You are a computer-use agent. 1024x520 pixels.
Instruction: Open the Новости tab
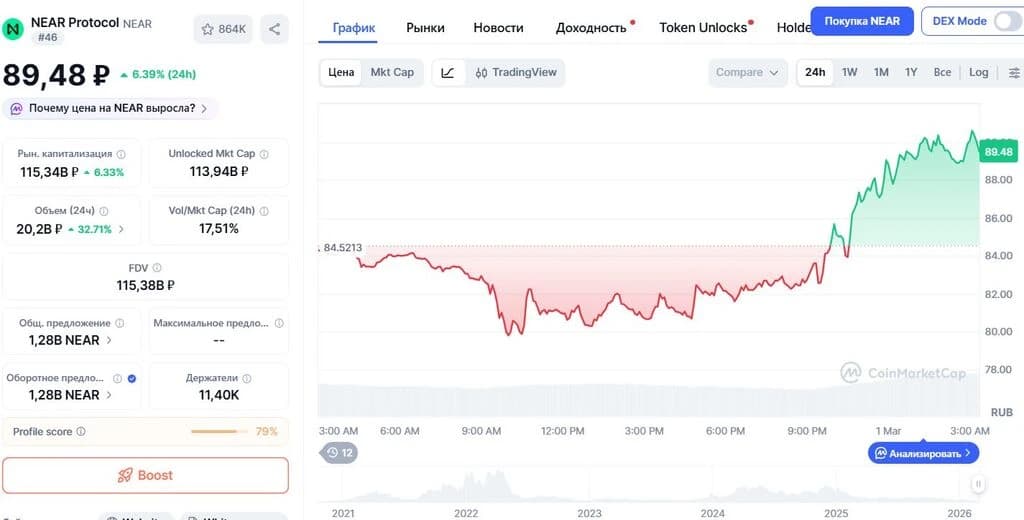[498, 28]
